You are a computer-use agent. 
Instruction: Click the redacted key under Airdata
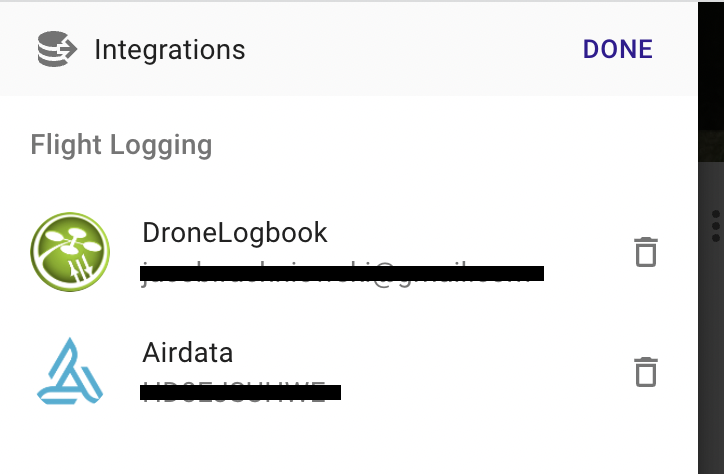(240, 392)
